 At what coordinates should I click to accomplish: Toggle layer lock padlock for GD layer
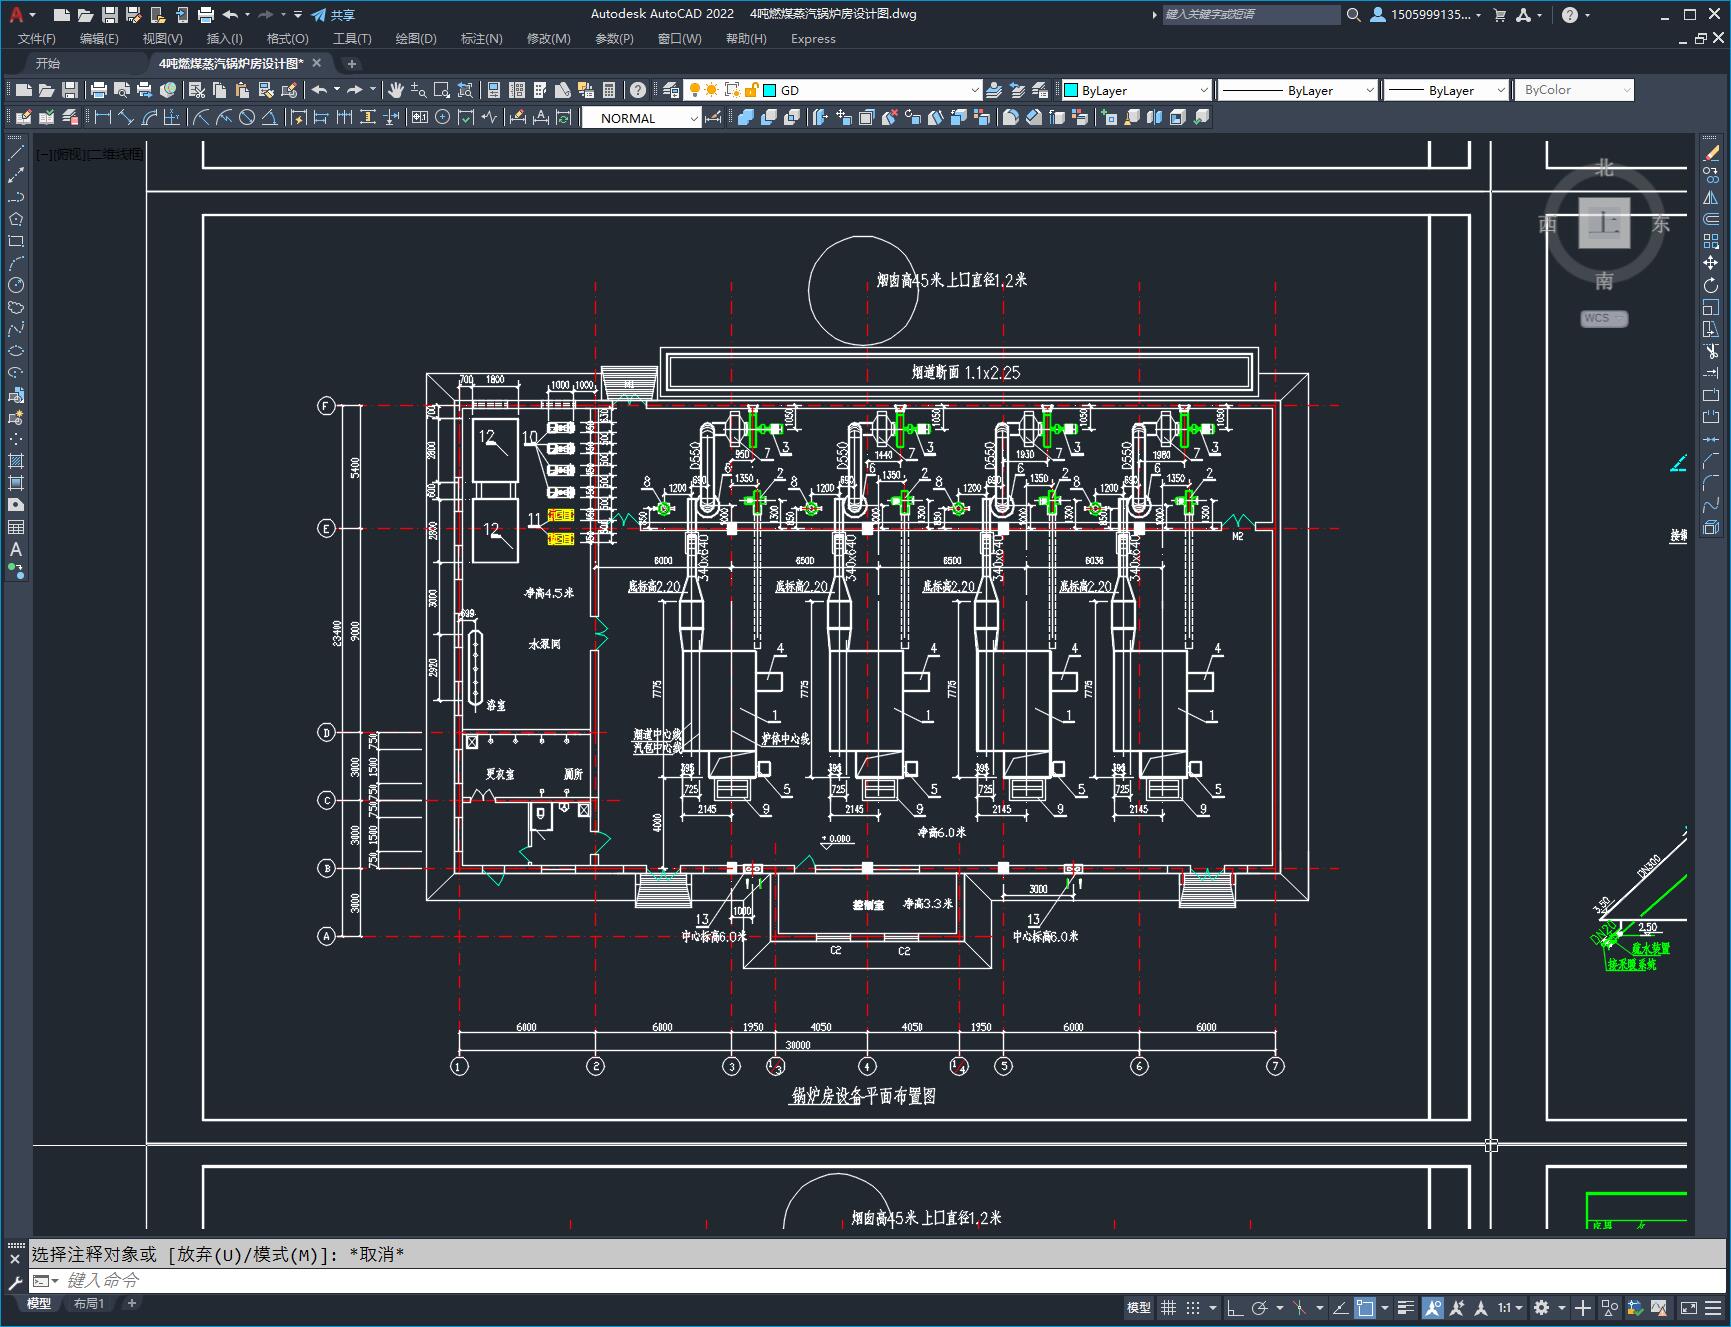click(750, 90)
